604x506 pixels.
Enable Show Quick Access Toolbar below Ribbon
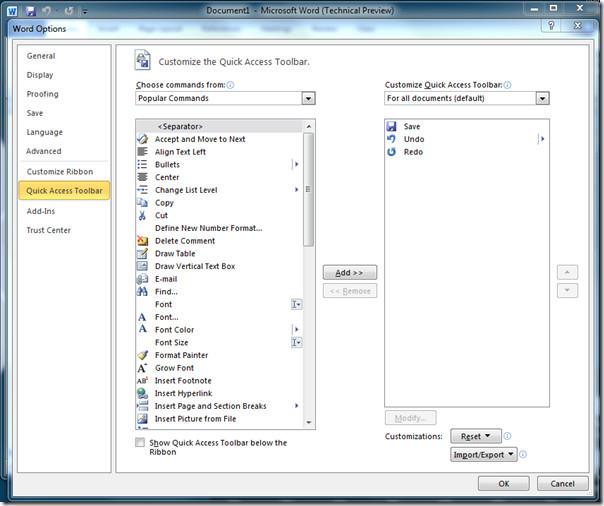point(140,442)
